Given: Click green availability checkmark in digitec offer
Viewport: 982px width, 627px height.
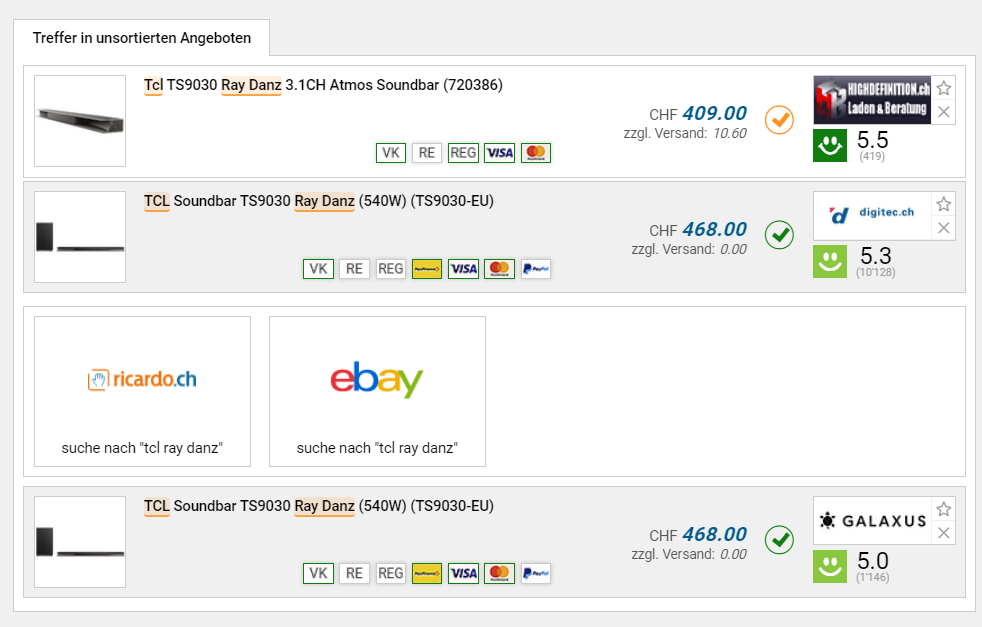Looking at the screenshot, I should coord(779,235).
